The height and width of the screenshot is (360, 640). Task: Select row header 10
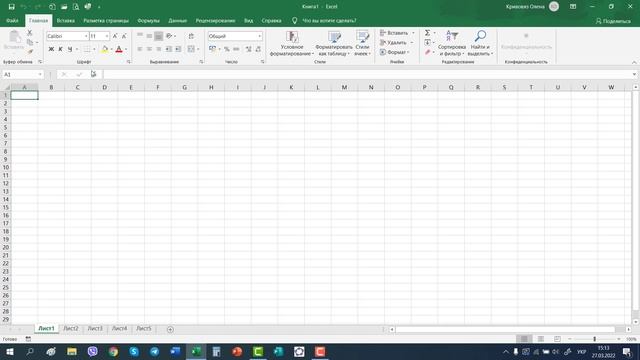[x=6, y=167]
